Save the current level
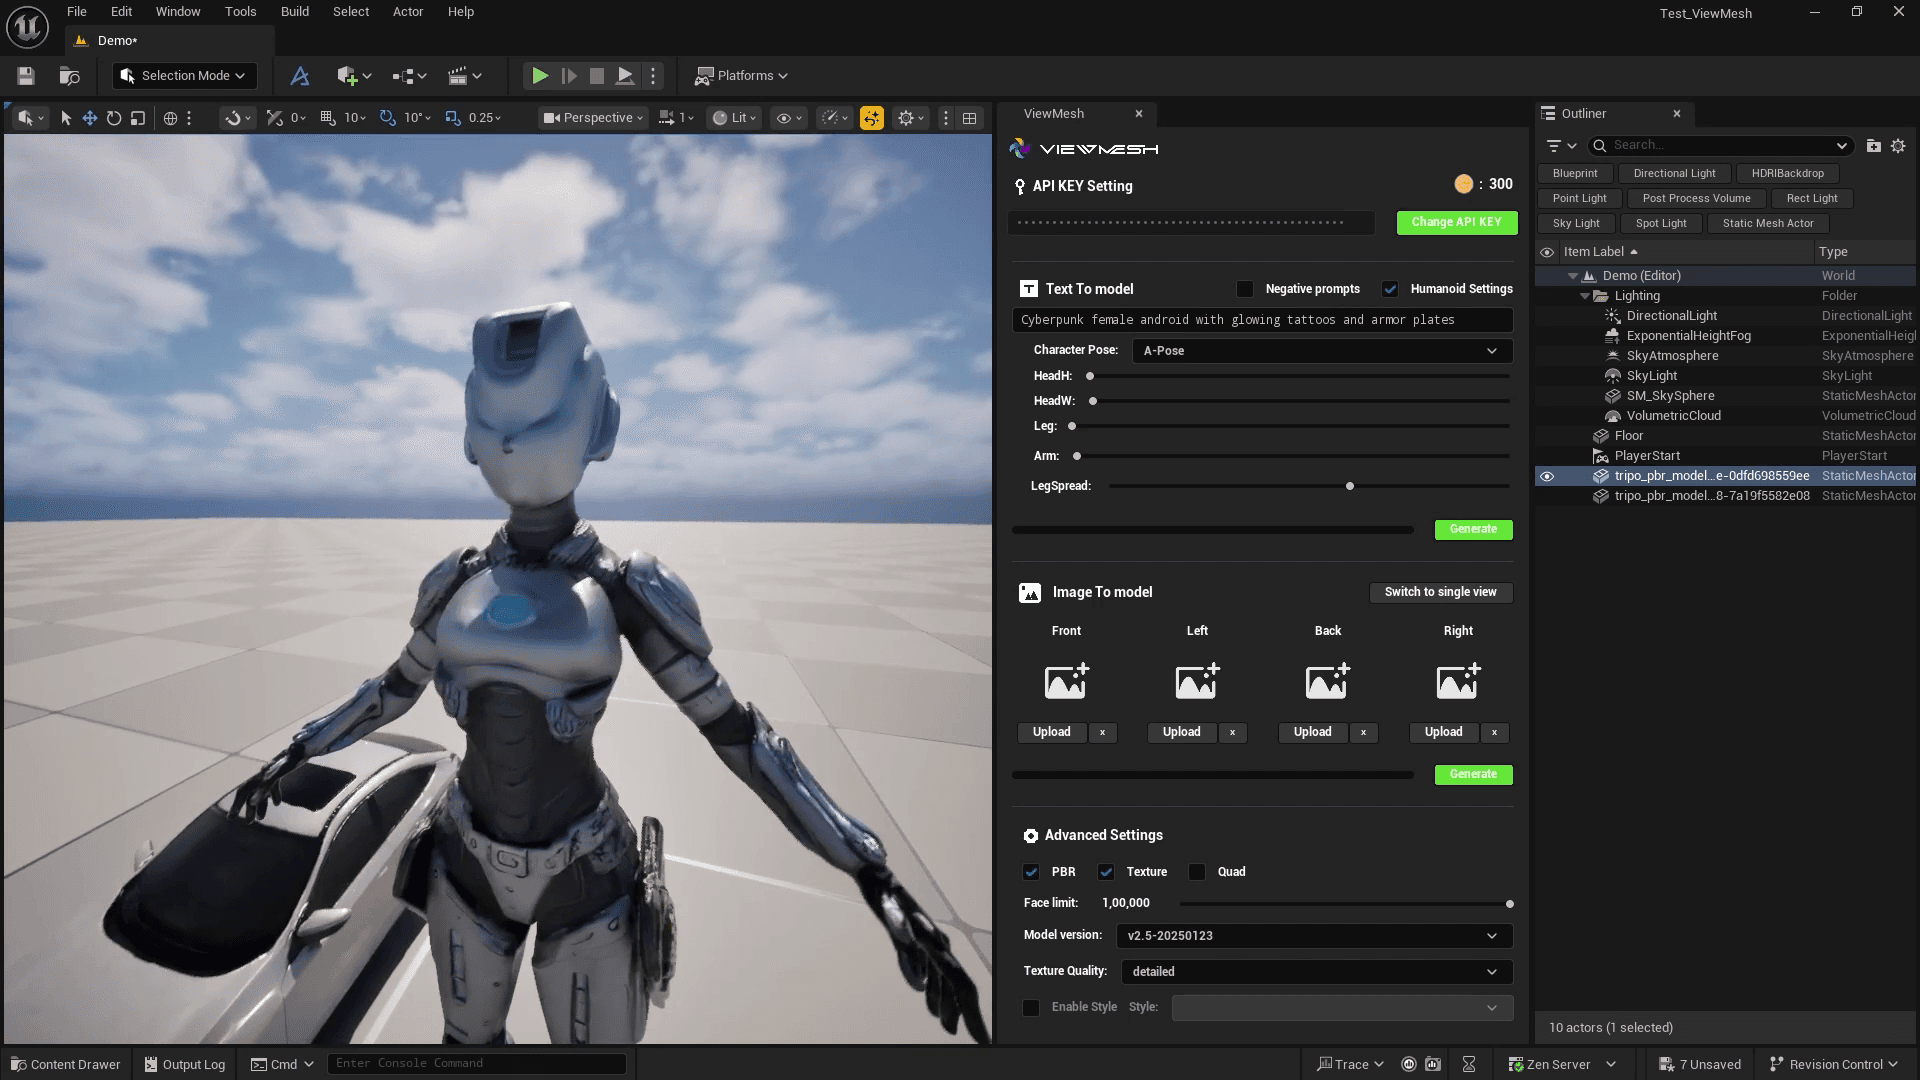 (x=26, y=76)
